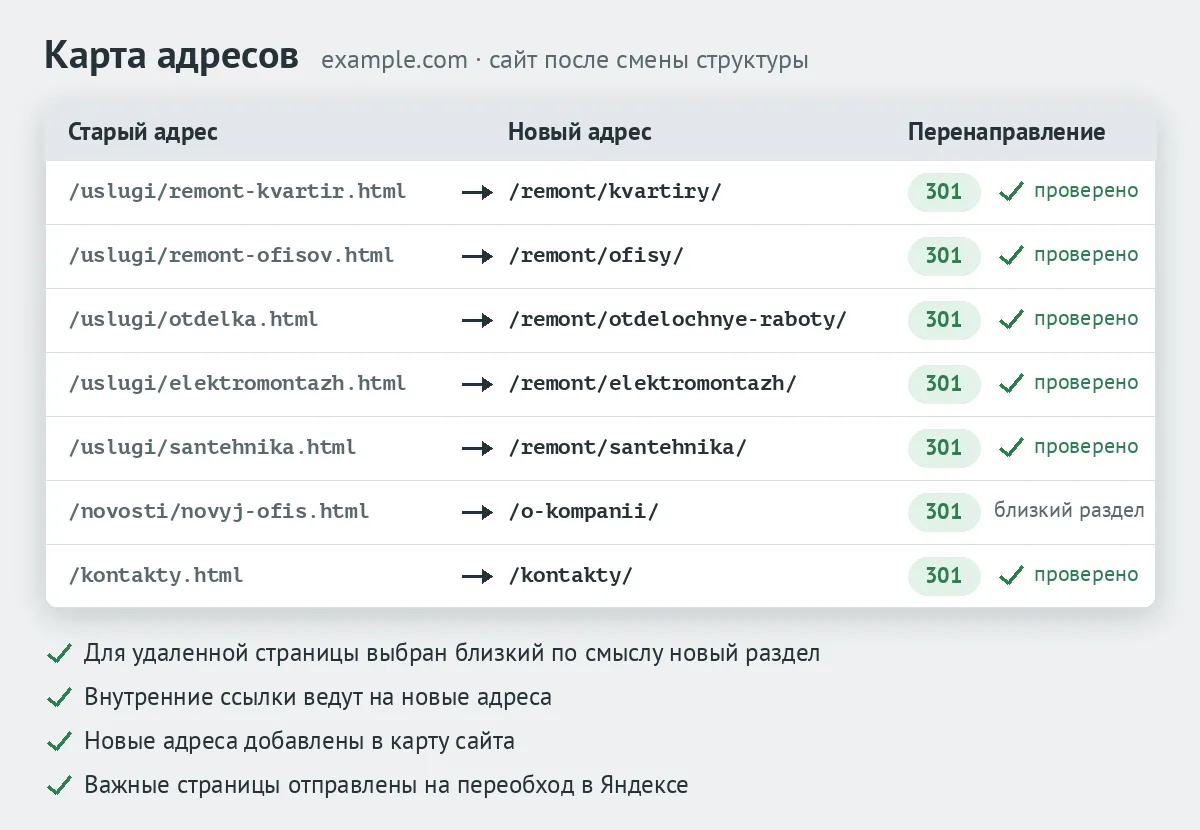The width and height of the screenshot is (1200, 830).
Task: Click the green checkmark in the /remont/ofisy/ row
Action: pyautogui.click(x=1011, y=256)
